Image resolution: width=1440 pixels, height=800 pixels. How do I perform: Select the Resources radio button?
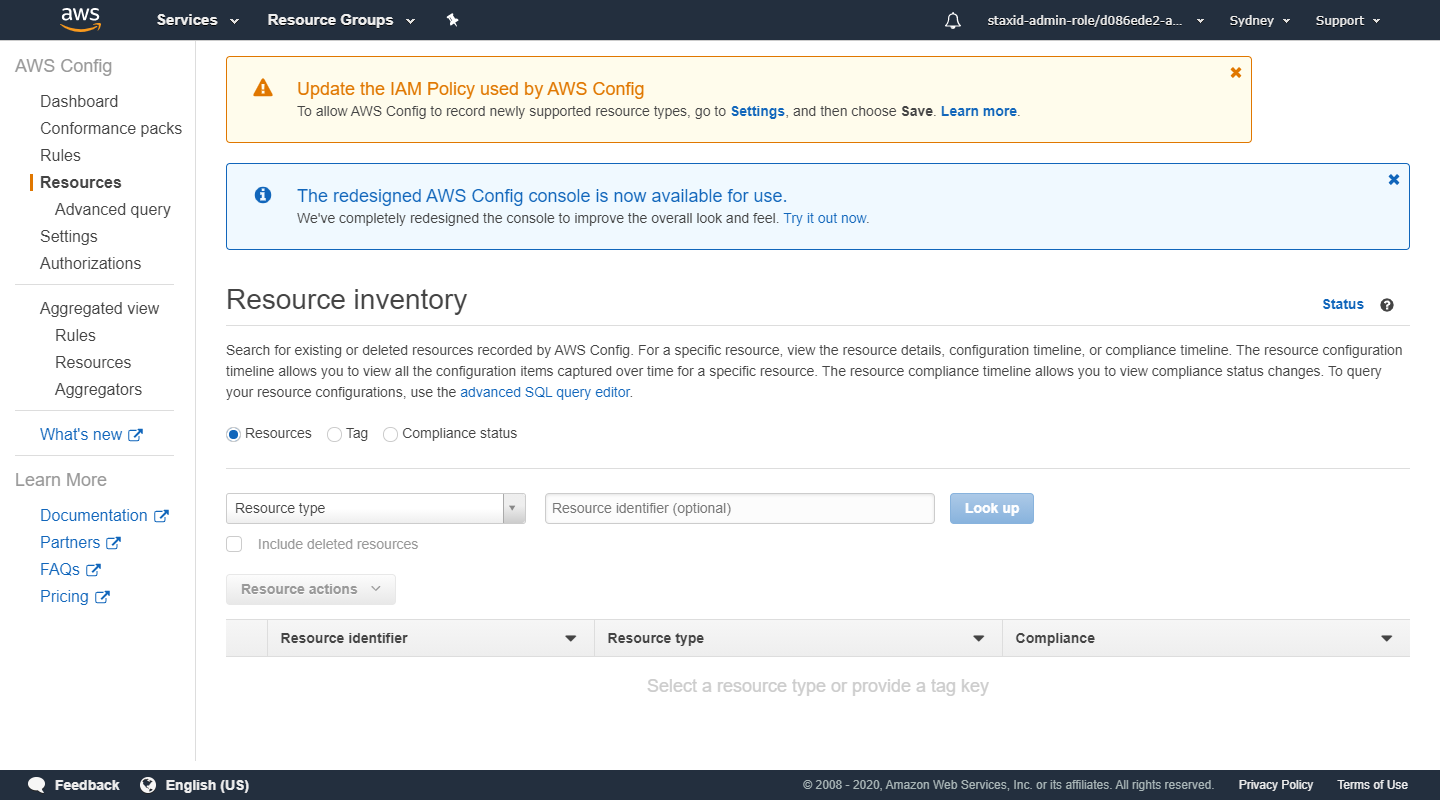point(234,434)
